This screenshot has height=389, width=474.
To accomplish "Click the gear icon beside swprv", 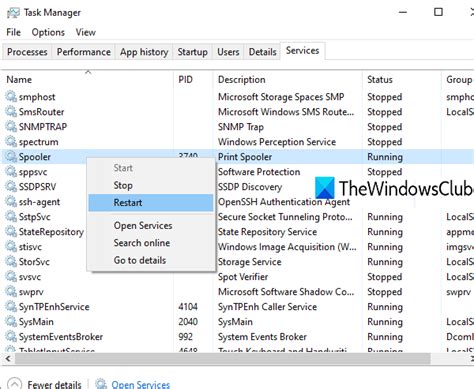I will tap(11, 292).
